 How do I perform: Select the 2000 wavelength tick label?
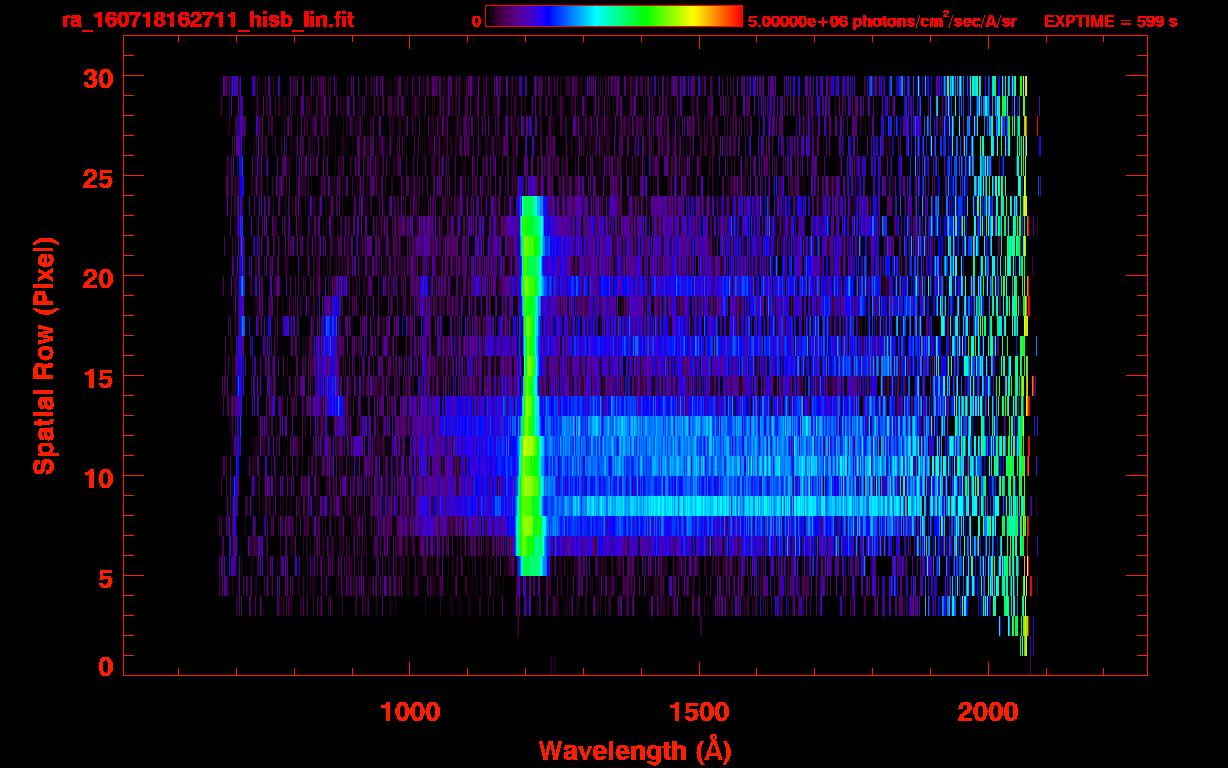point(987,712)
